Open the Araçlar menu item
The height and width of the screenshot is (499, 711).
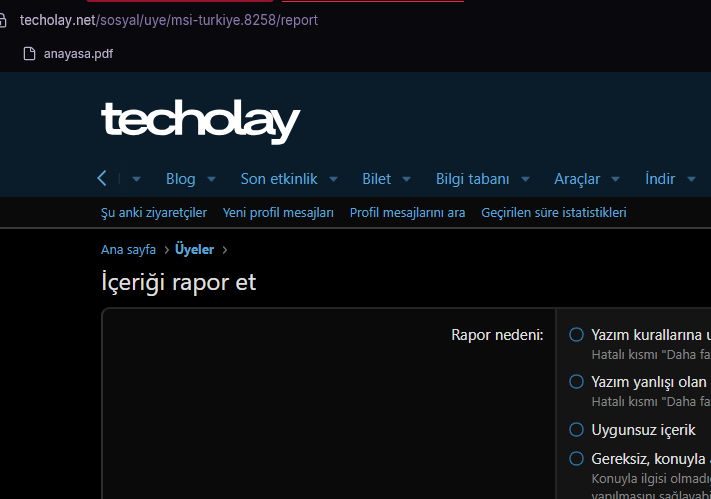coord(577,179)
